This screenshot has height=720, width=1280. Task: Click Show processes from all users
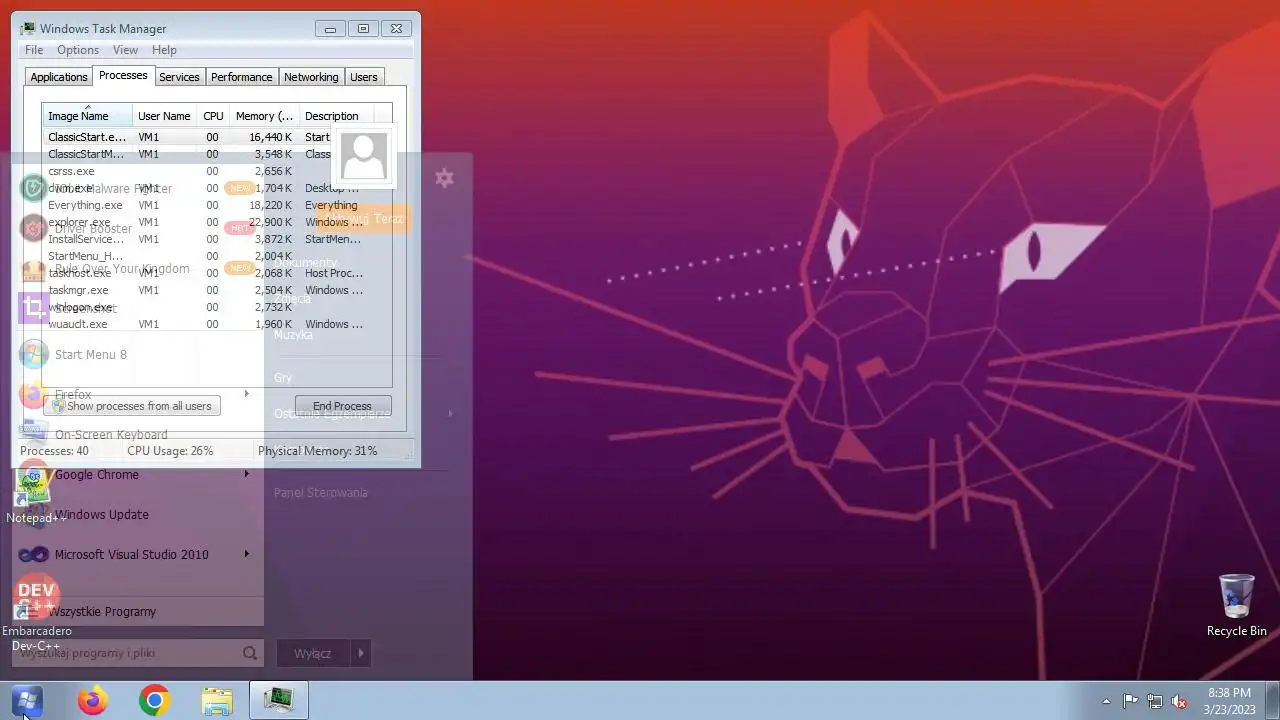point(131,406)
